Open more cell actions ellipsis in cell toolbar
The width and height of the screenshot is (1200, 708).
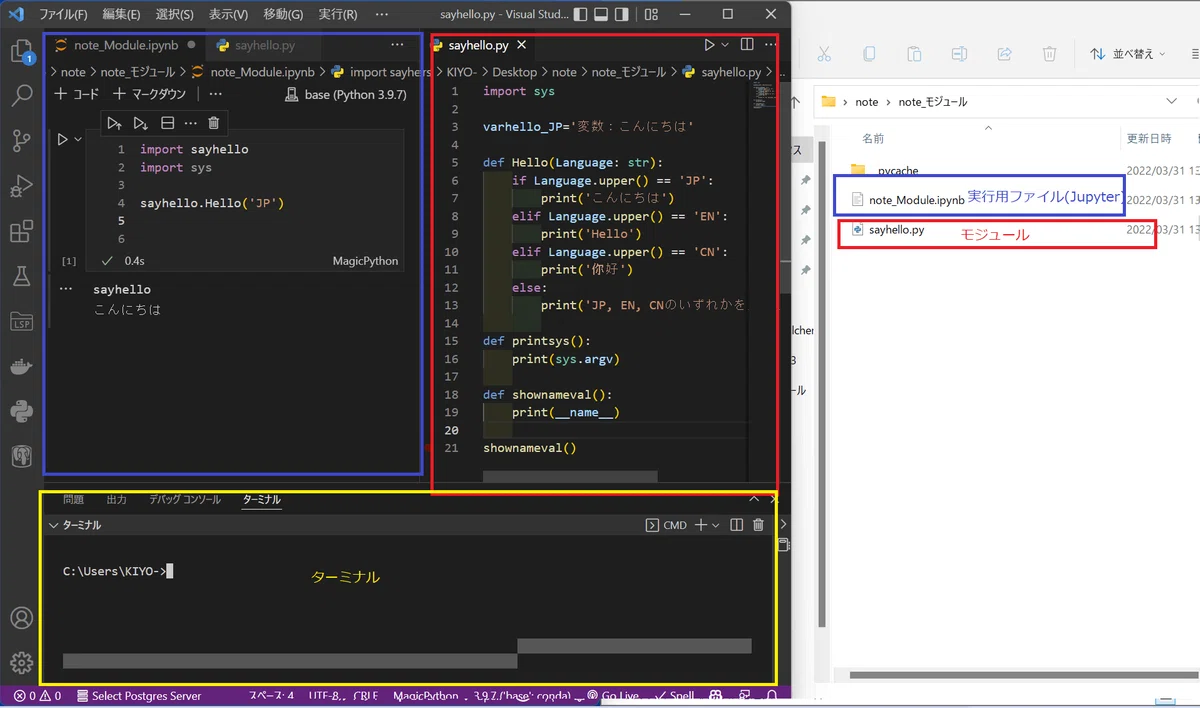(x=190, y=123)
